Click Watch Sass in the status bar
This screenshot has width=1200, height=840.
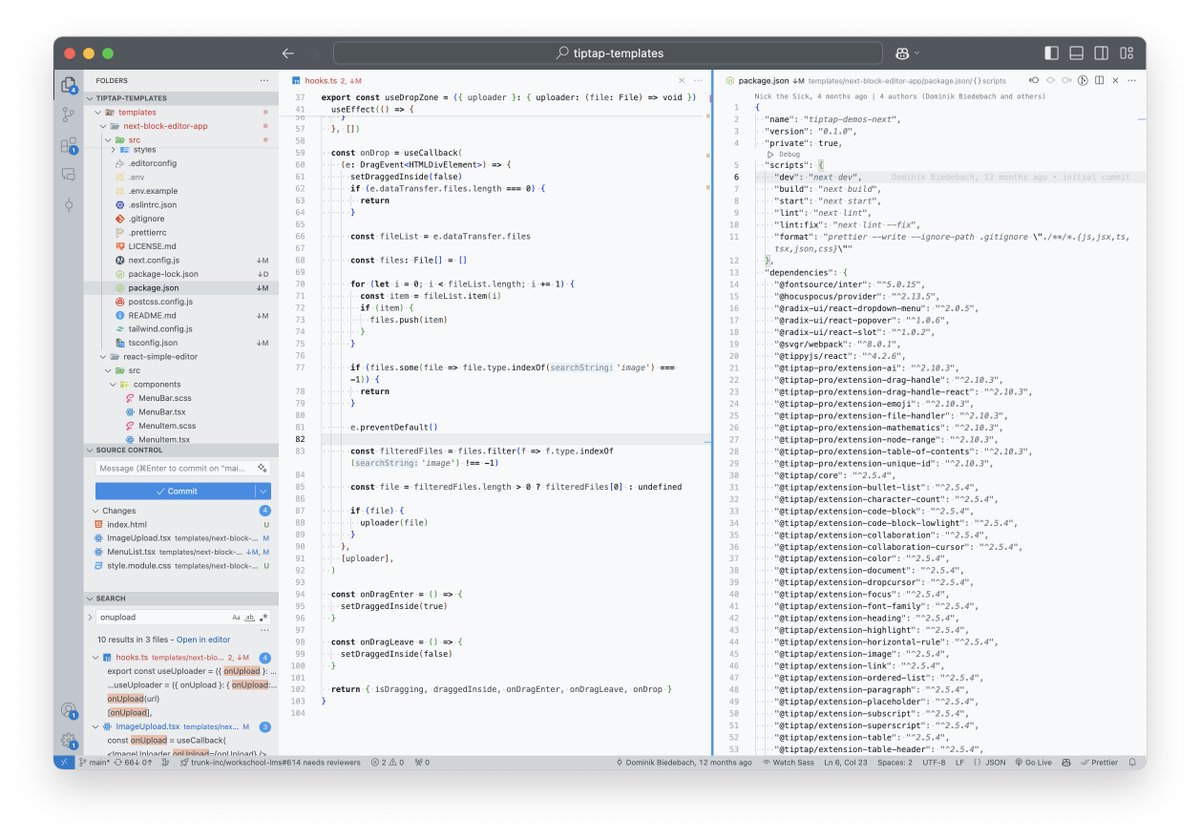787,762
